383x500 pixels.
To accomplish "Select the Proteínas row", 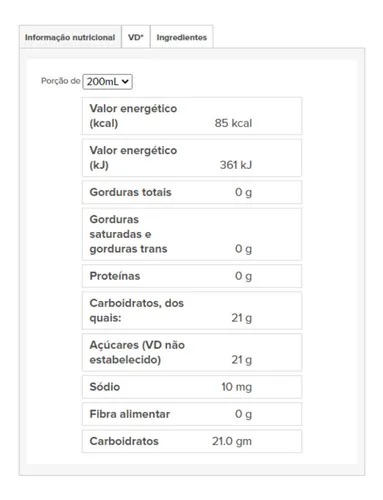I will click(192, 276).
